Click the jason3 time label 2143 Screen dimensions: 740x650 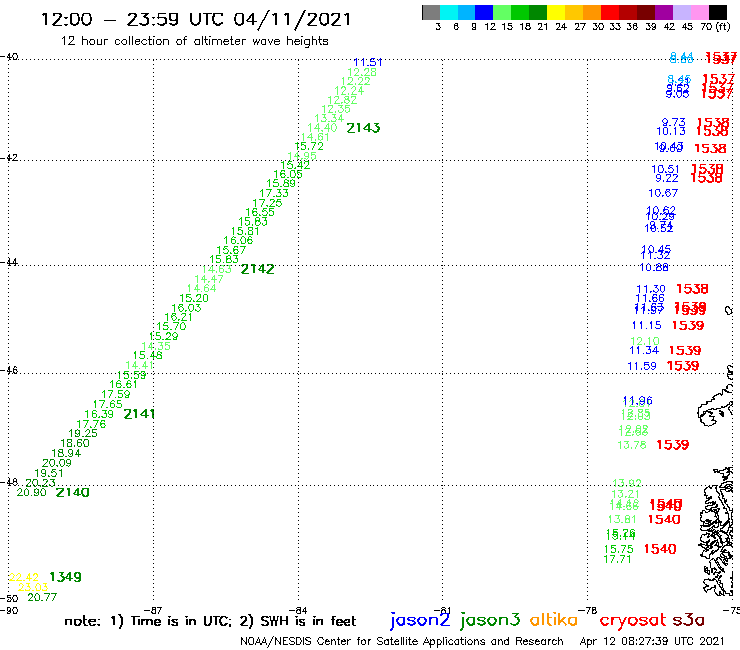click(363, 128)
